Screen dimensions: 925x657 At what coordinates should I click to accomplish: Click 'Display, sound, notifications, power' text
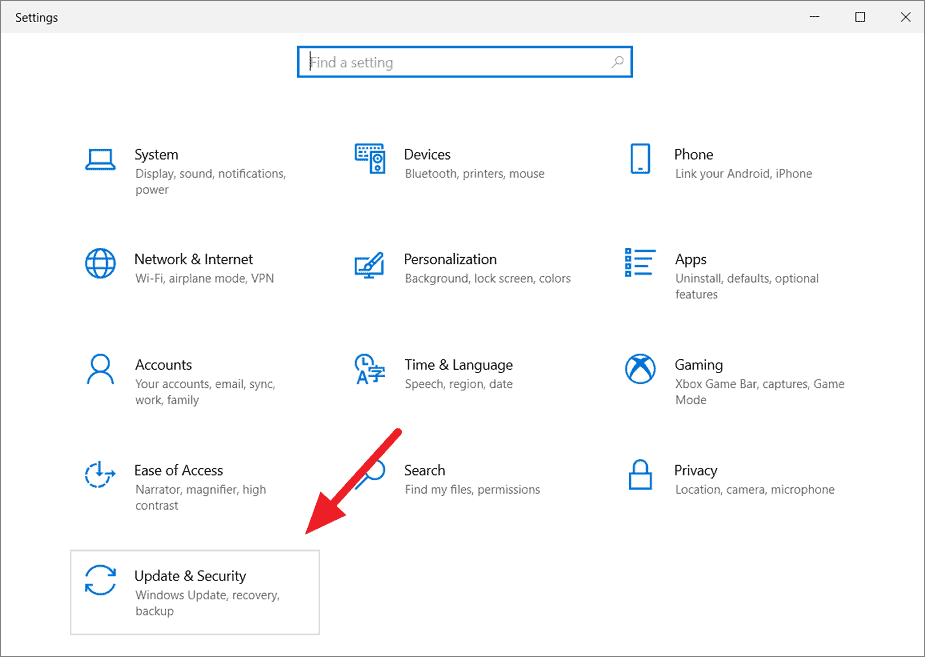(211, 182)
